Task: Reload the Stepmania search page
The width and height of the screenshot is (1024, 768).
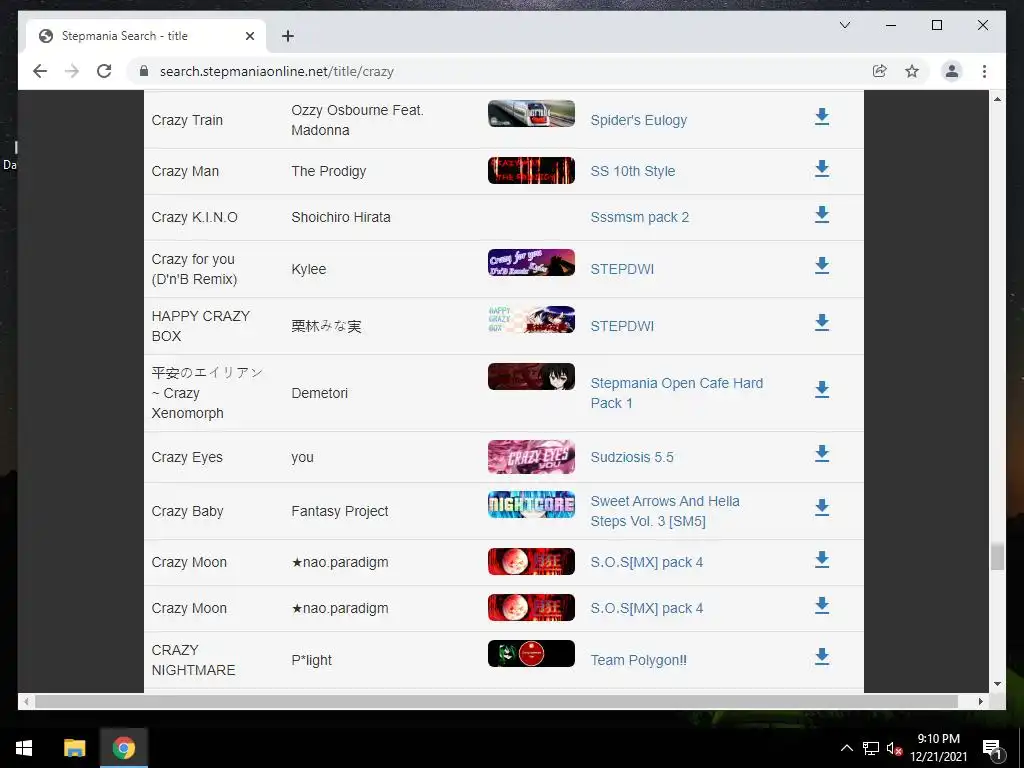Action: click(104, 71)
